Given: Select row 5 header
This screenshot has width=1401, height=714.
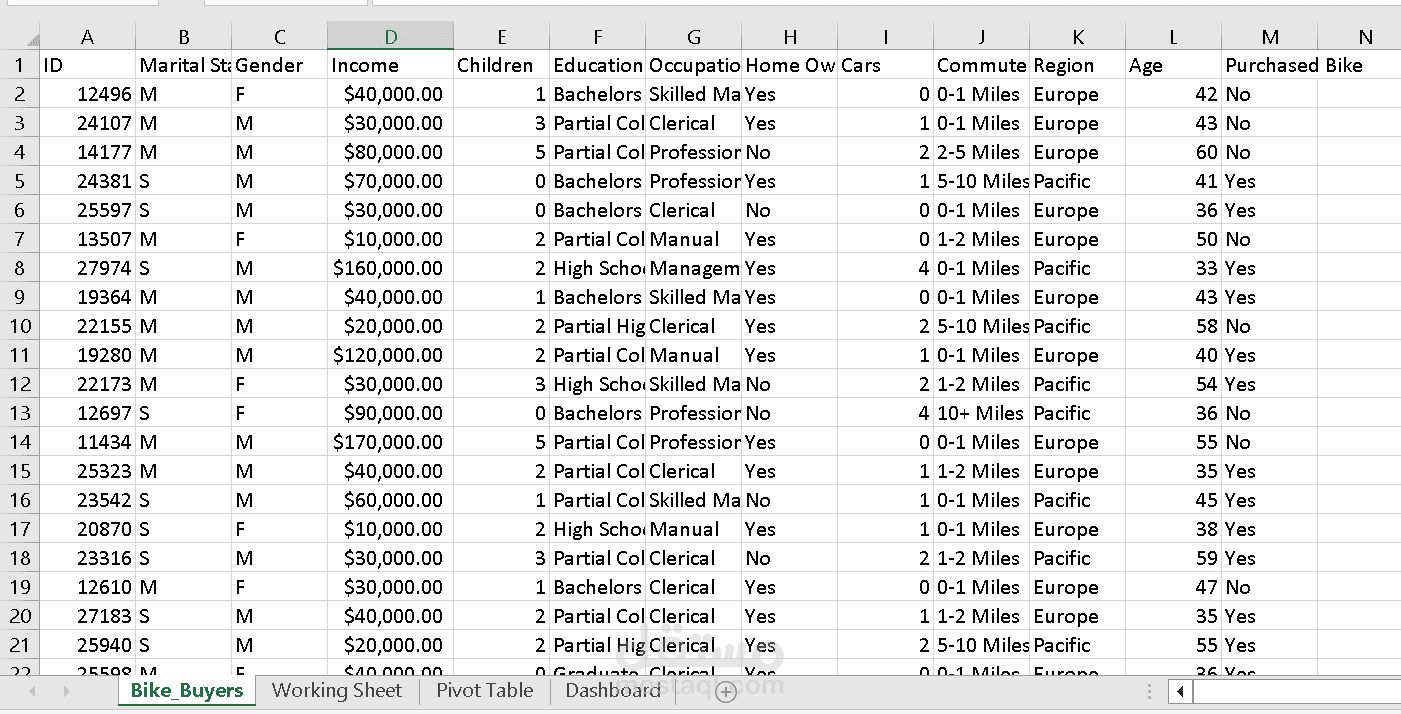Looking at the screenshot, I should click(x=20, y=181).
